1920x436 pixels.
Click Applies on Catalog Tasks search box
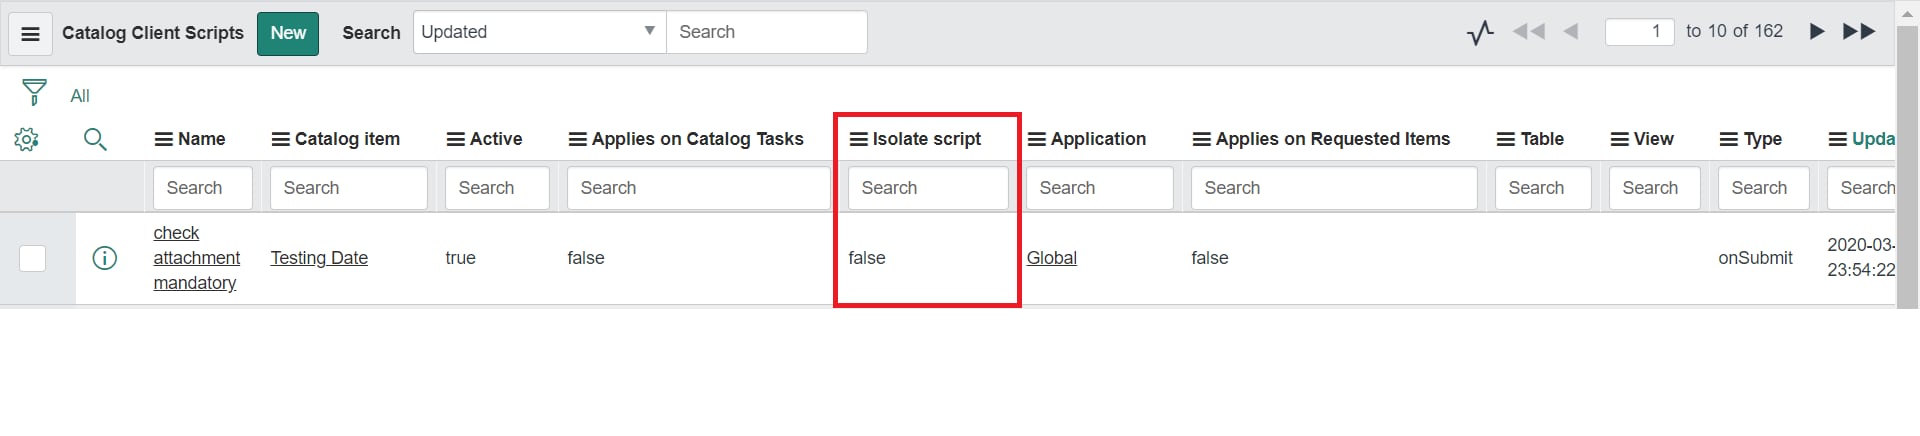click(698, 188)
